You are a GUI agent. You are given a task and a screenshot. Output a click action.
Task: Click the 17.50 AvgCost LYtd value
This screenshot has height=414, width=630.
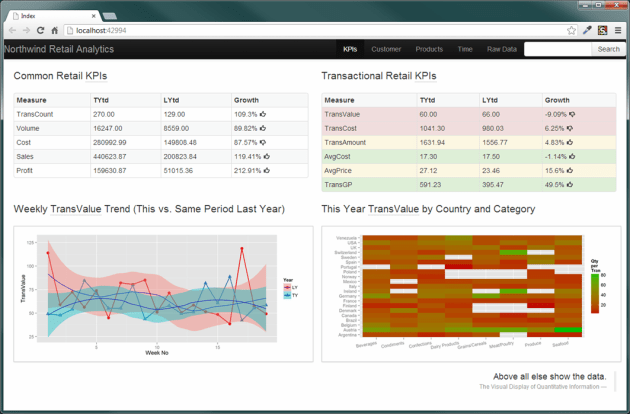click(x=491, y=156)
